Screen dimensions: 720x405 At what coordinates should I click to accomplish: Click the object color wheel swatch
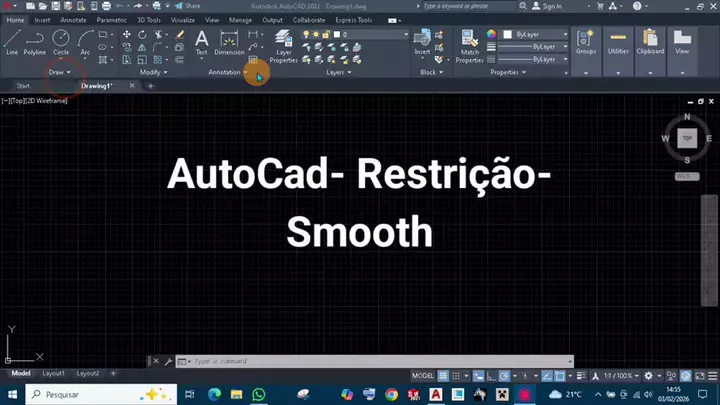click(x=491, y=34)
